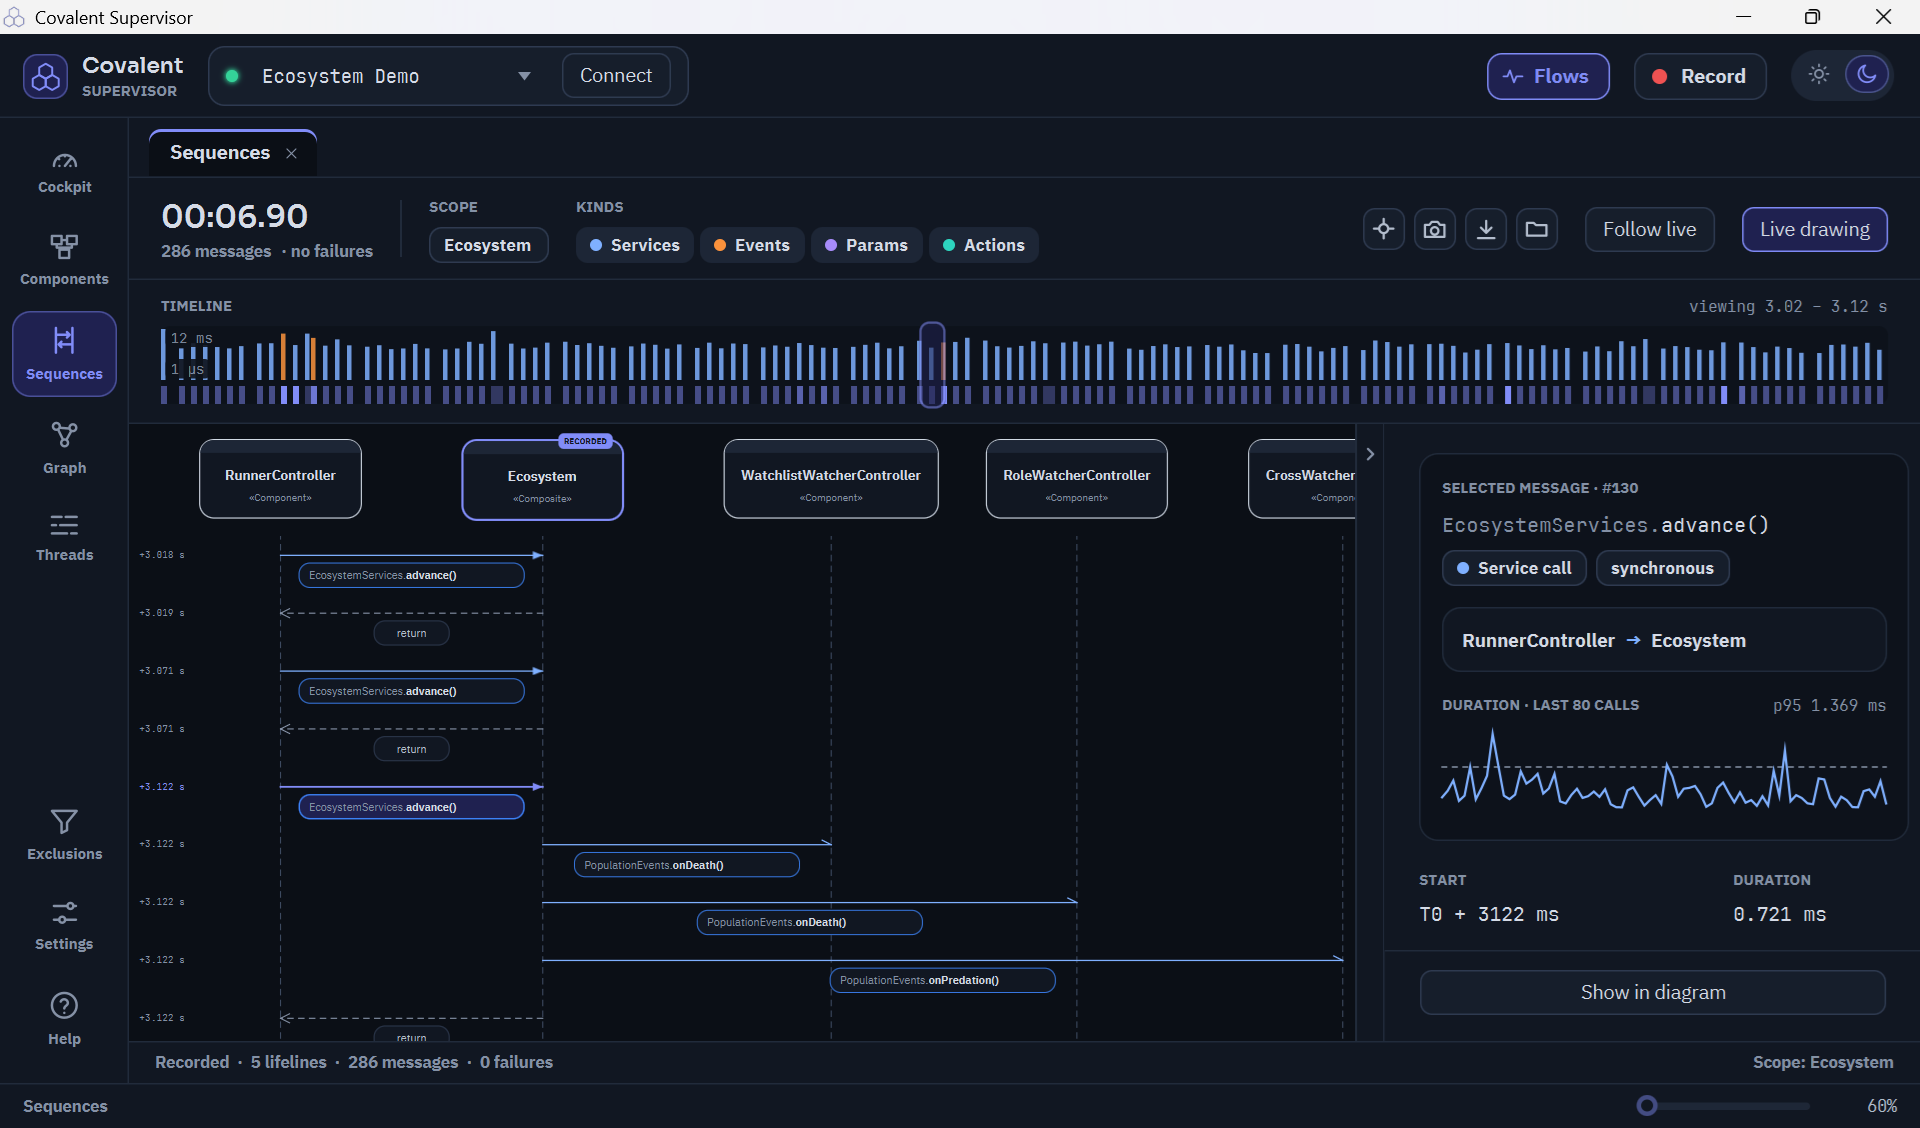Select the RunnerController lifeline box
Viewport: 1920px width, 1128px height.
pyautogui.click(x=280, y=479)
